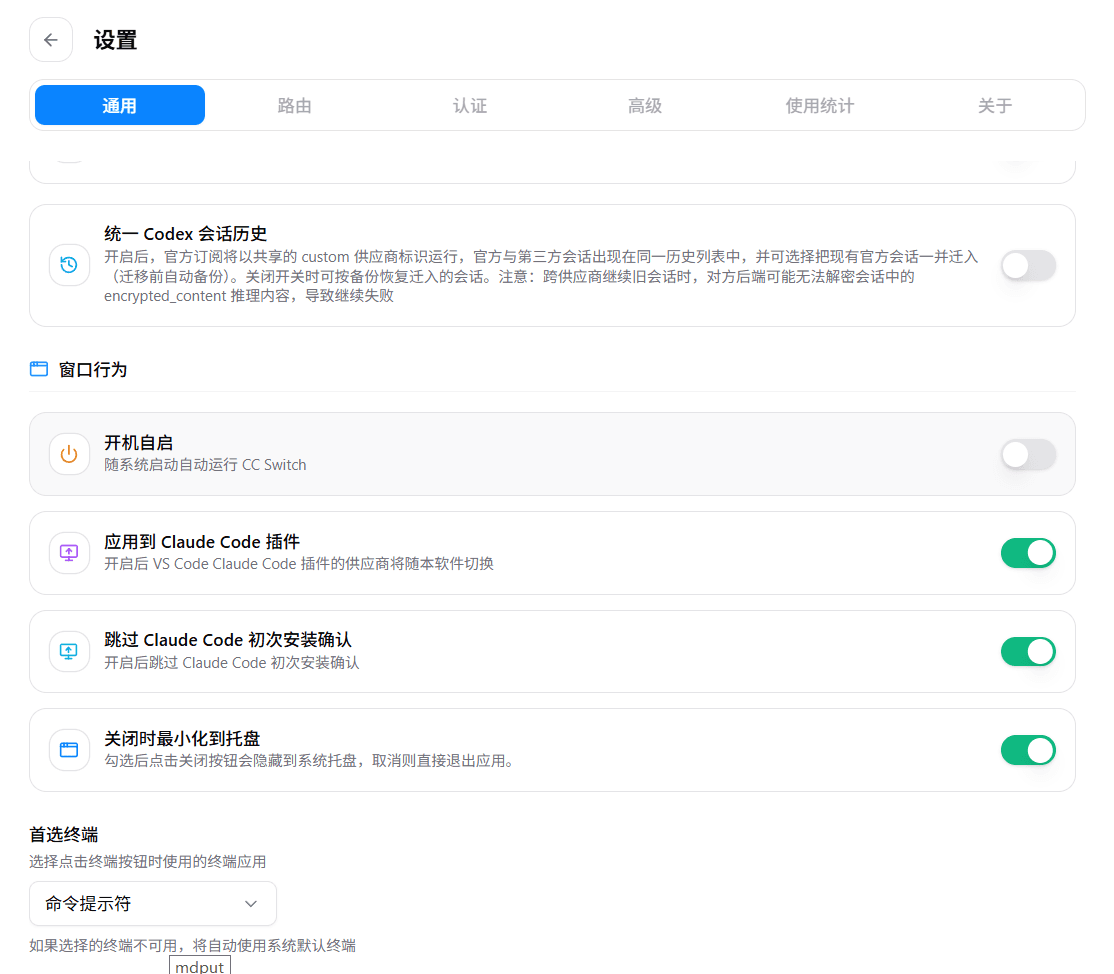Click the 设置 page title
Image resolution: width=1114 pixels, height=974 pixels.
coord(115,40)
